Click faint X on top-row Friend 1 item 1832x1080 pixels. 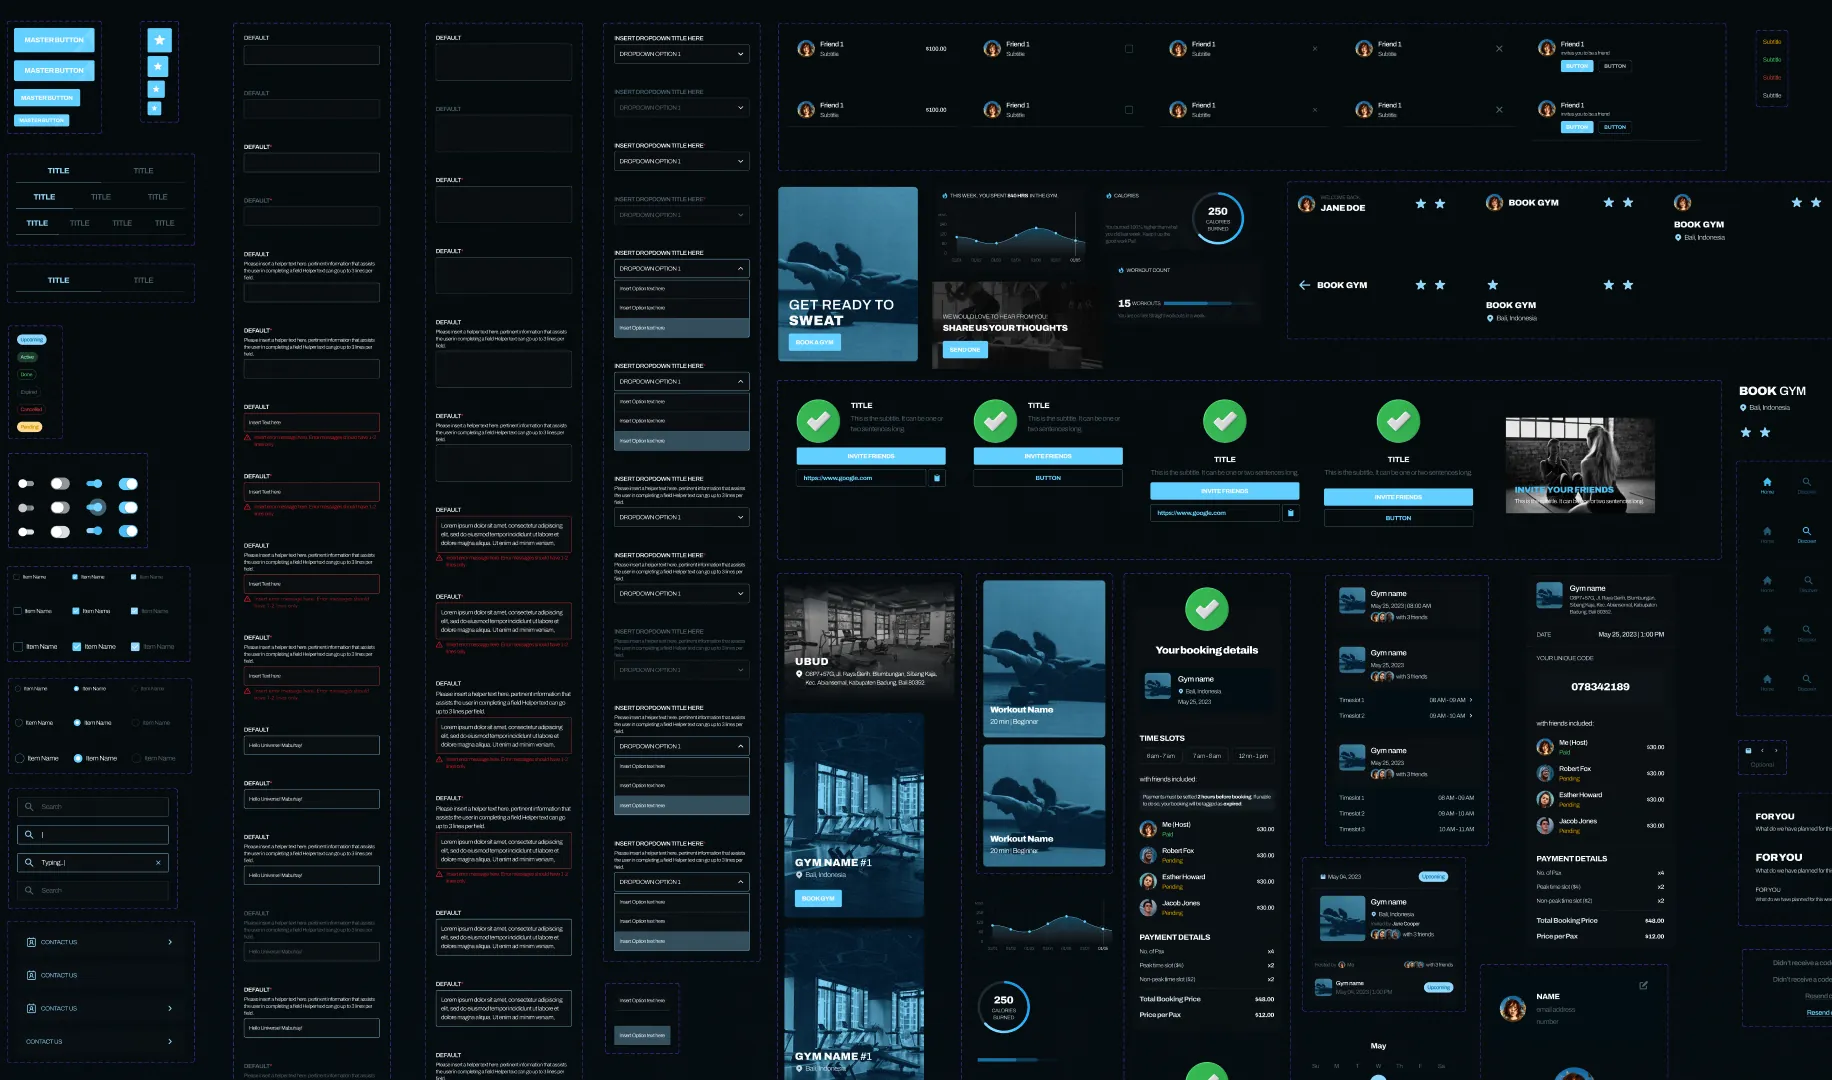tap(1315, 48)
